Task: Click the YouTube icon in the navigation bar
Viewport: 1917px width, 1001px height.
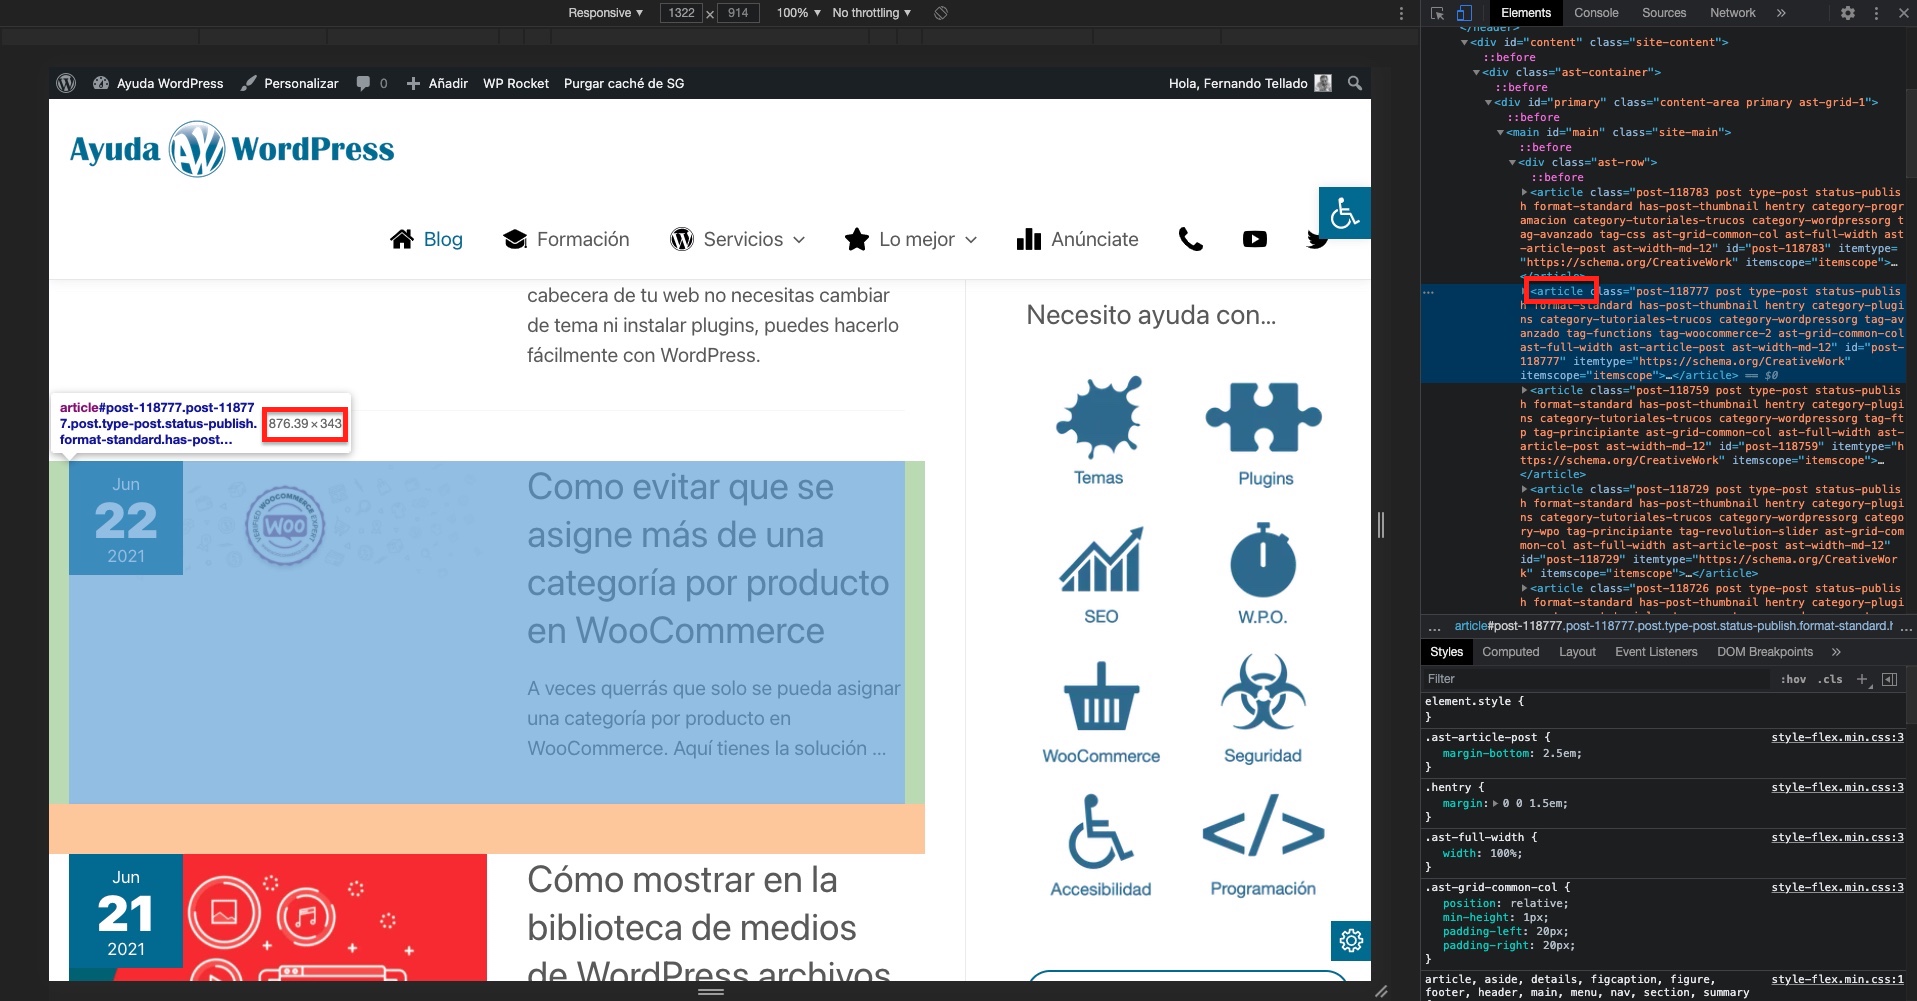Action: 1254,239
